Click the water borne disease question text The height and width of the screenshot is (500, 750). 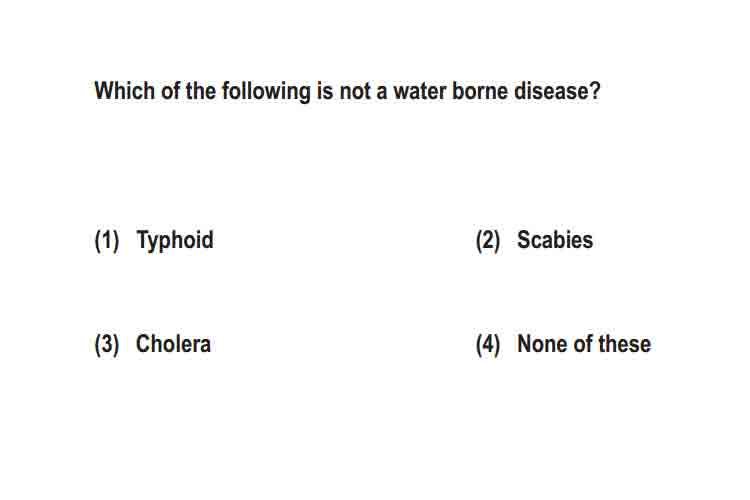347,91
